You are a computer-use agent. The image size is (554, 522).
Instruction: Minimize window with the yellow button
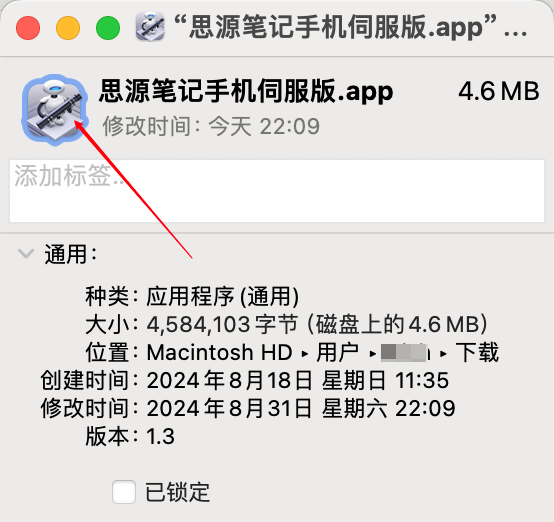click(68, 28)
